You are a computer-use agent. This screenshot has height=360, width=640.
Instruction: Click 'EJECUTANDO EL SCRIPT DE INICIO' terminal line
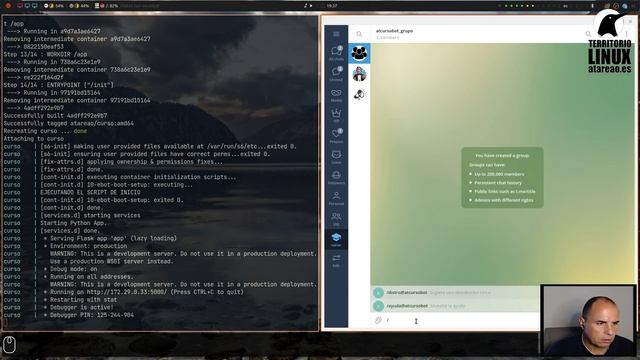[x=90, y=192]
